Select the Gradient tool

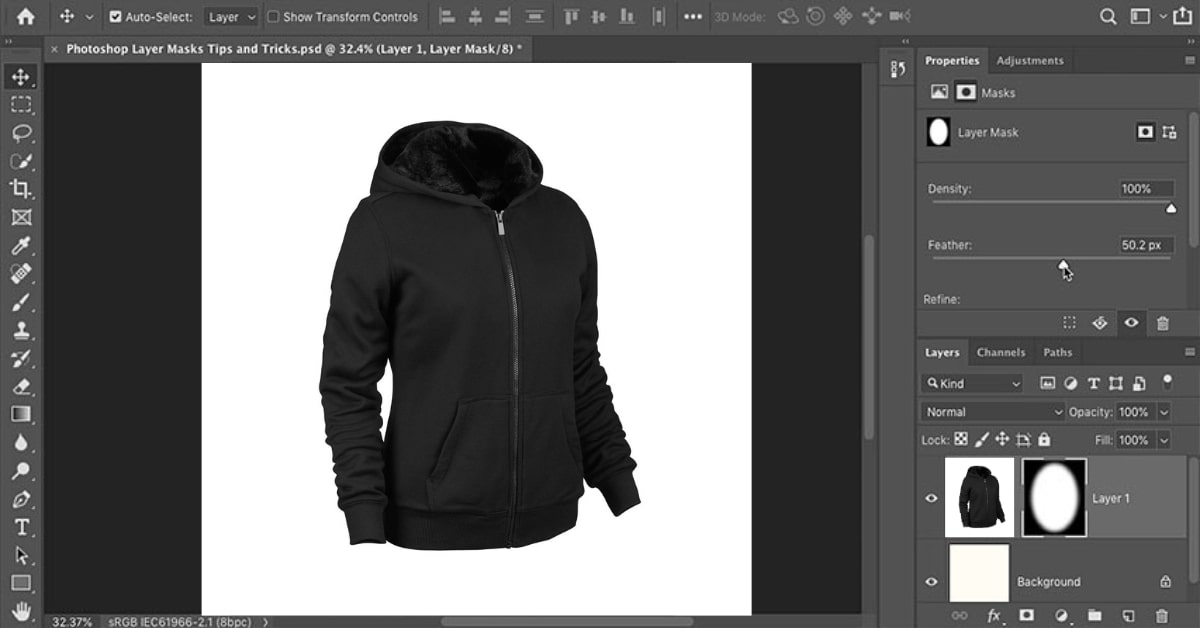click(x=21, y=414)
